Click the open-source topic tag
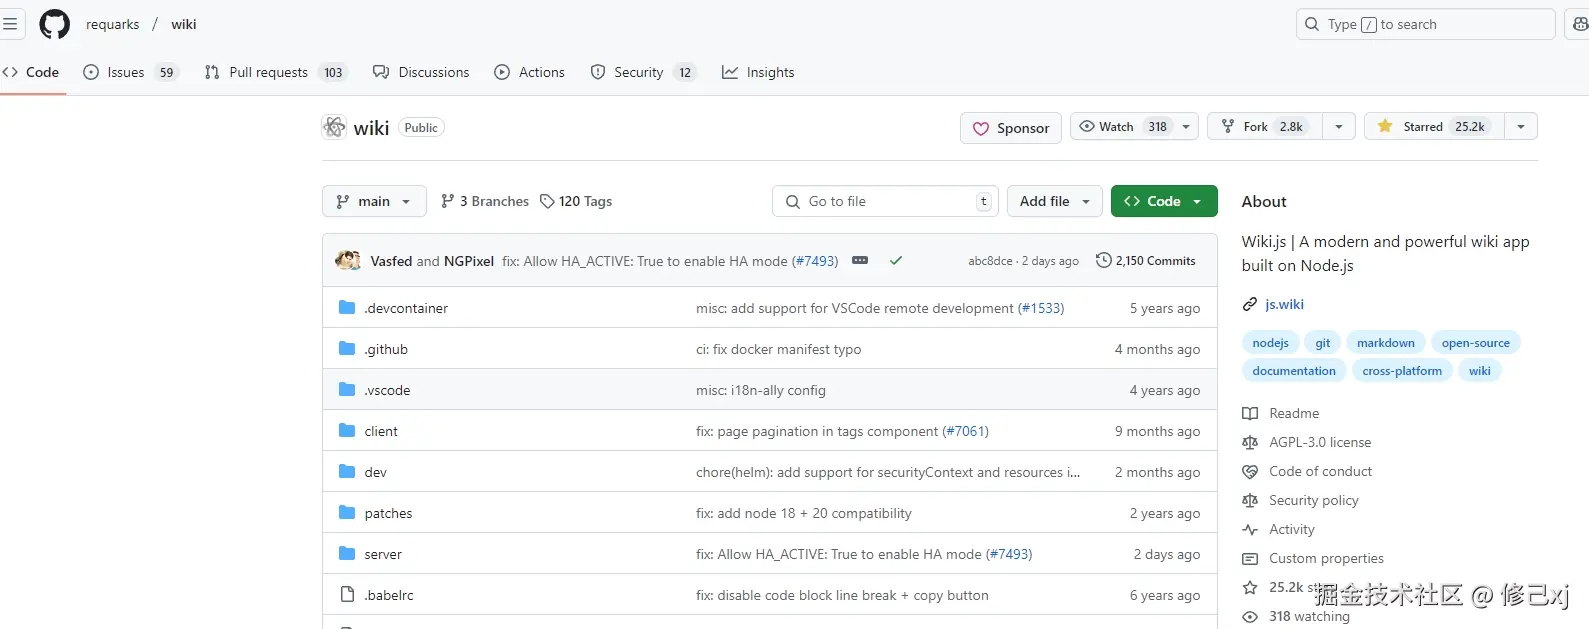 tap(1475, 343)
